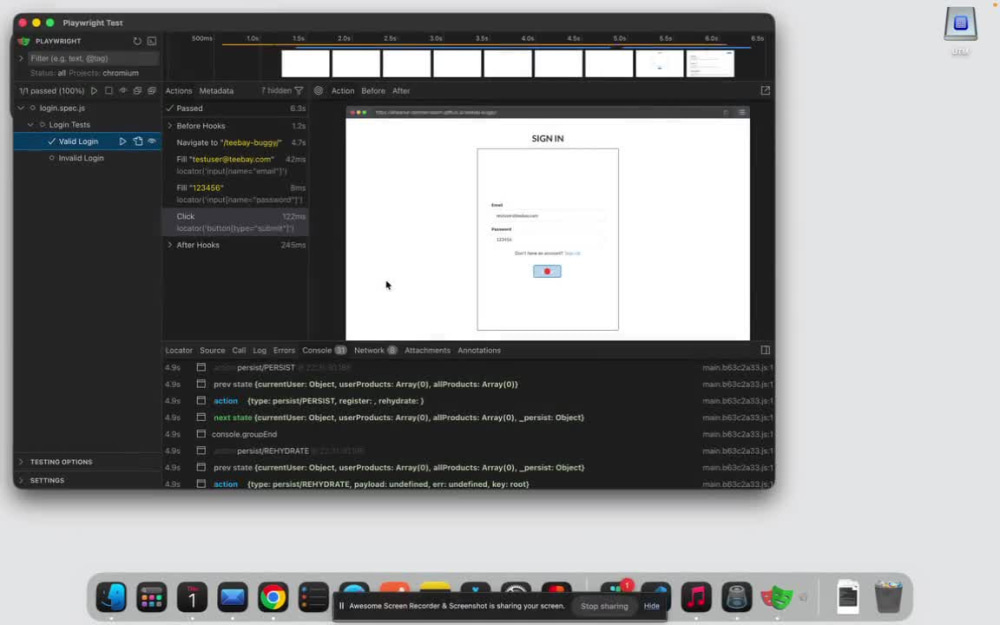This screenshot has width=1000, height=625.
Task: Toggle the output terminal panel icon
Action: (152, 41)
